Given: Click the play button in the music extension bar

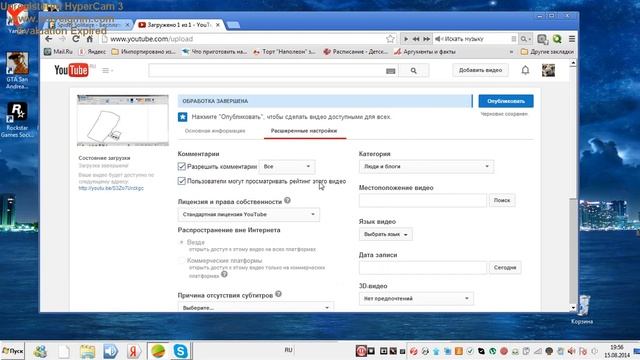Looking at the screenshot, I should click(406, 39).
